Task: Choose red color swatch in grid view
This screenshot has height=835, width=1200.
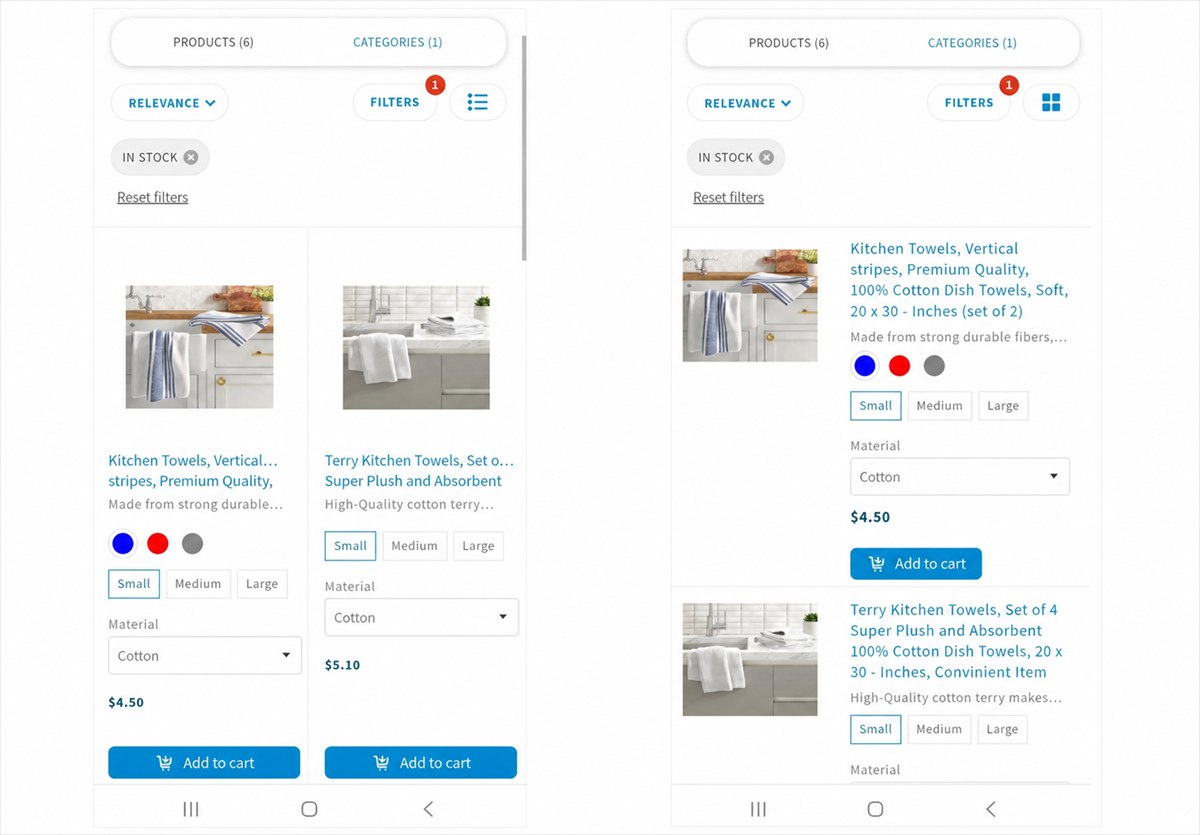Action: tap(158, 543)
